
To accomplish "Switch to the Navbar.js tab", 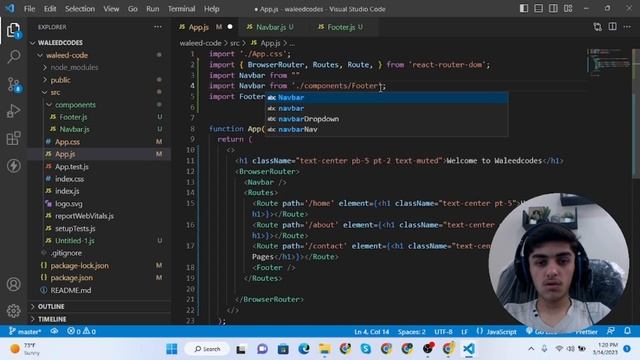I will click(x=270, y=27).
